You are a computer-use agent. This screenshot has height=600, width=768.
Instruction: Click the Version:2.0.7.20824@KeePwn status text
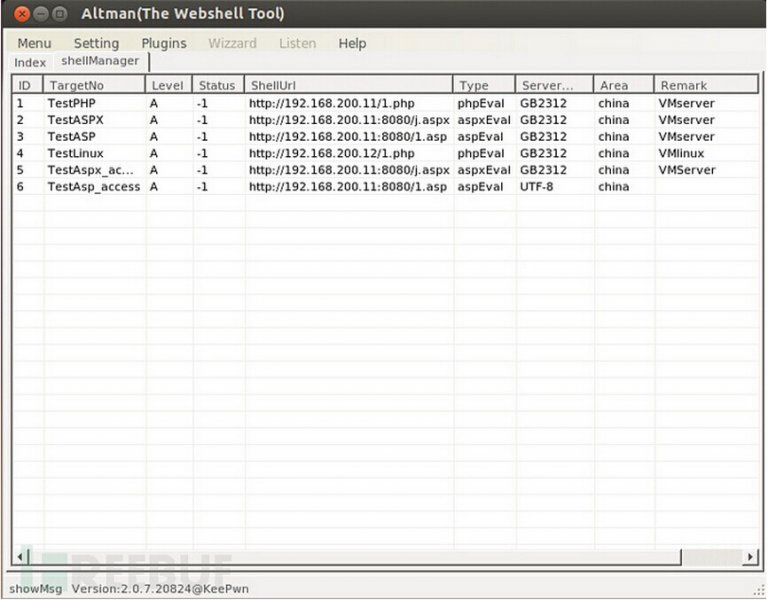160,589
